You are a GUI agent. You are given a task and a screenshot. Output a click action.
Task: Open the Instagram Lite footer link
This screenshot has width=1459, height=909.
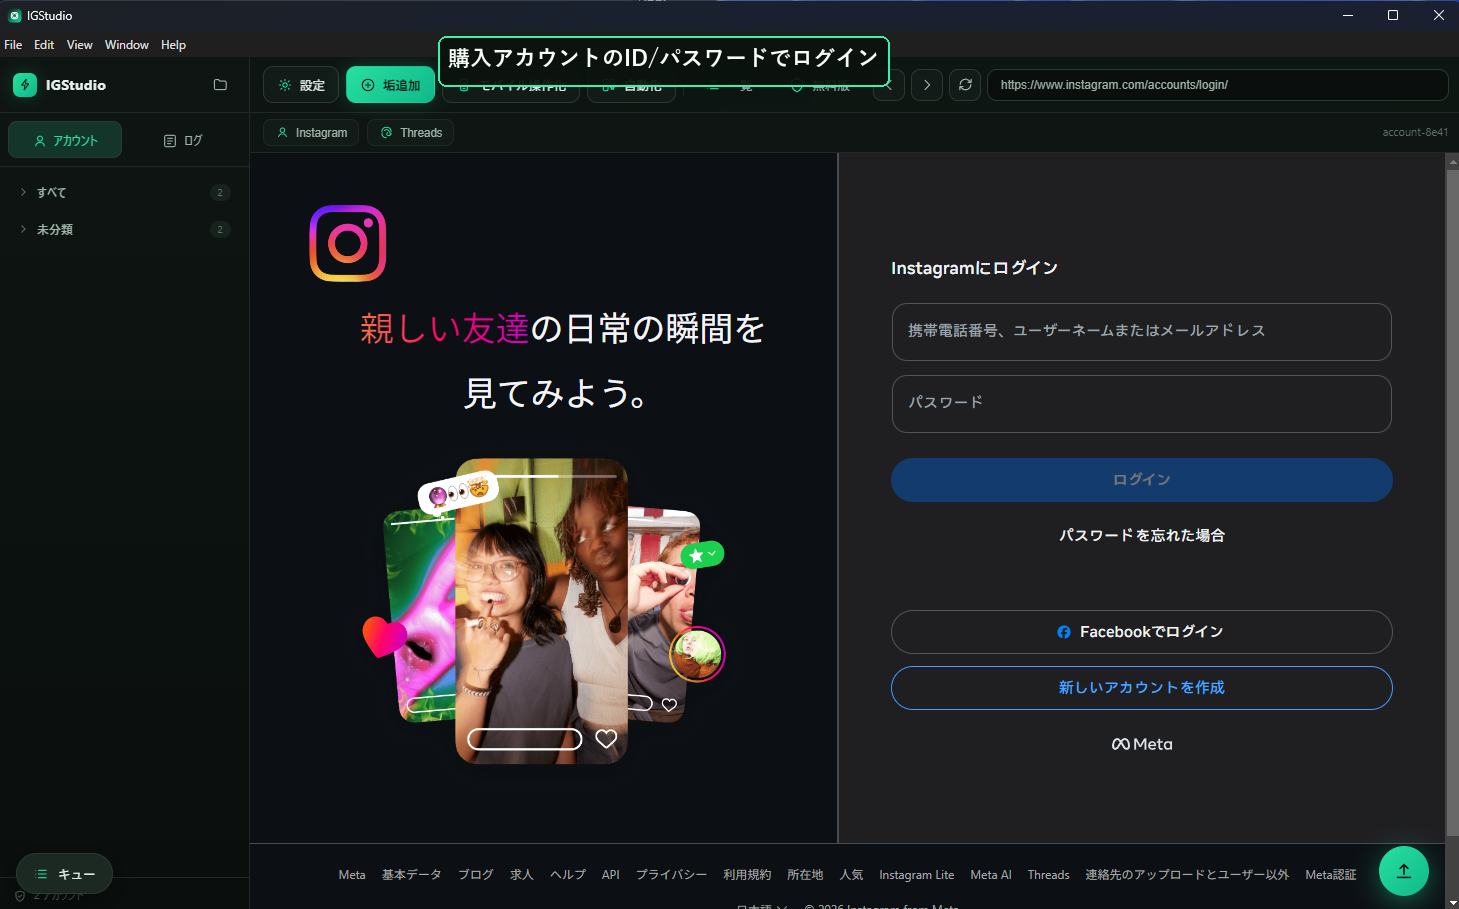917,875
